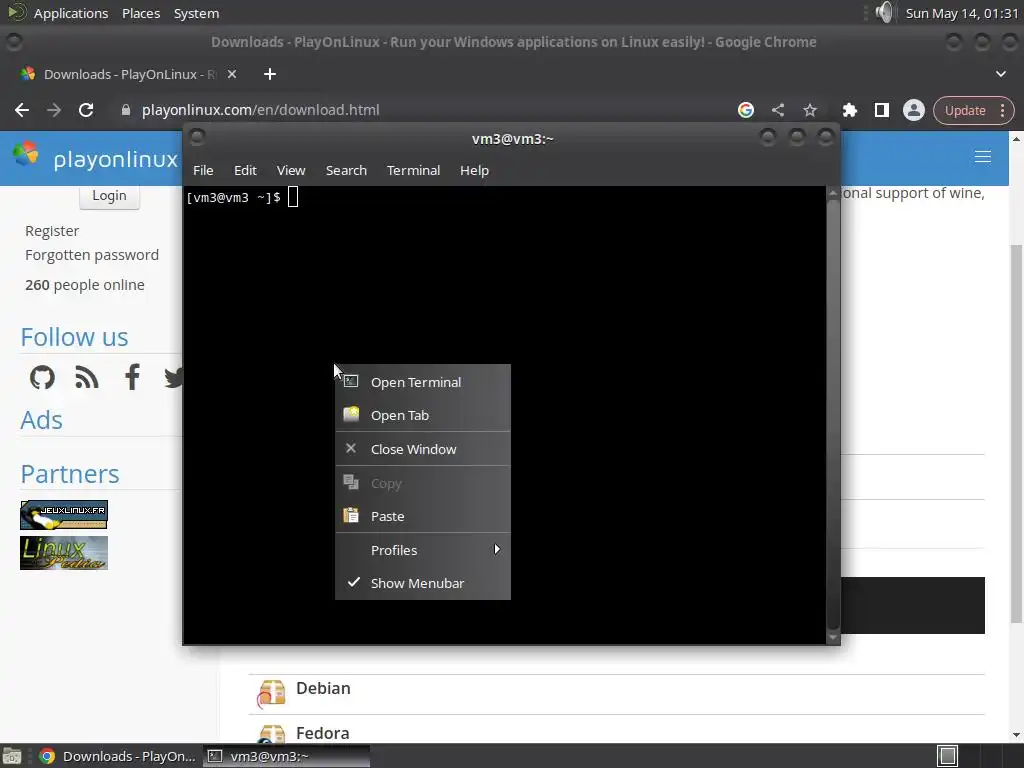
Task: Open the Applications panel menu
Action: (71, 13)
